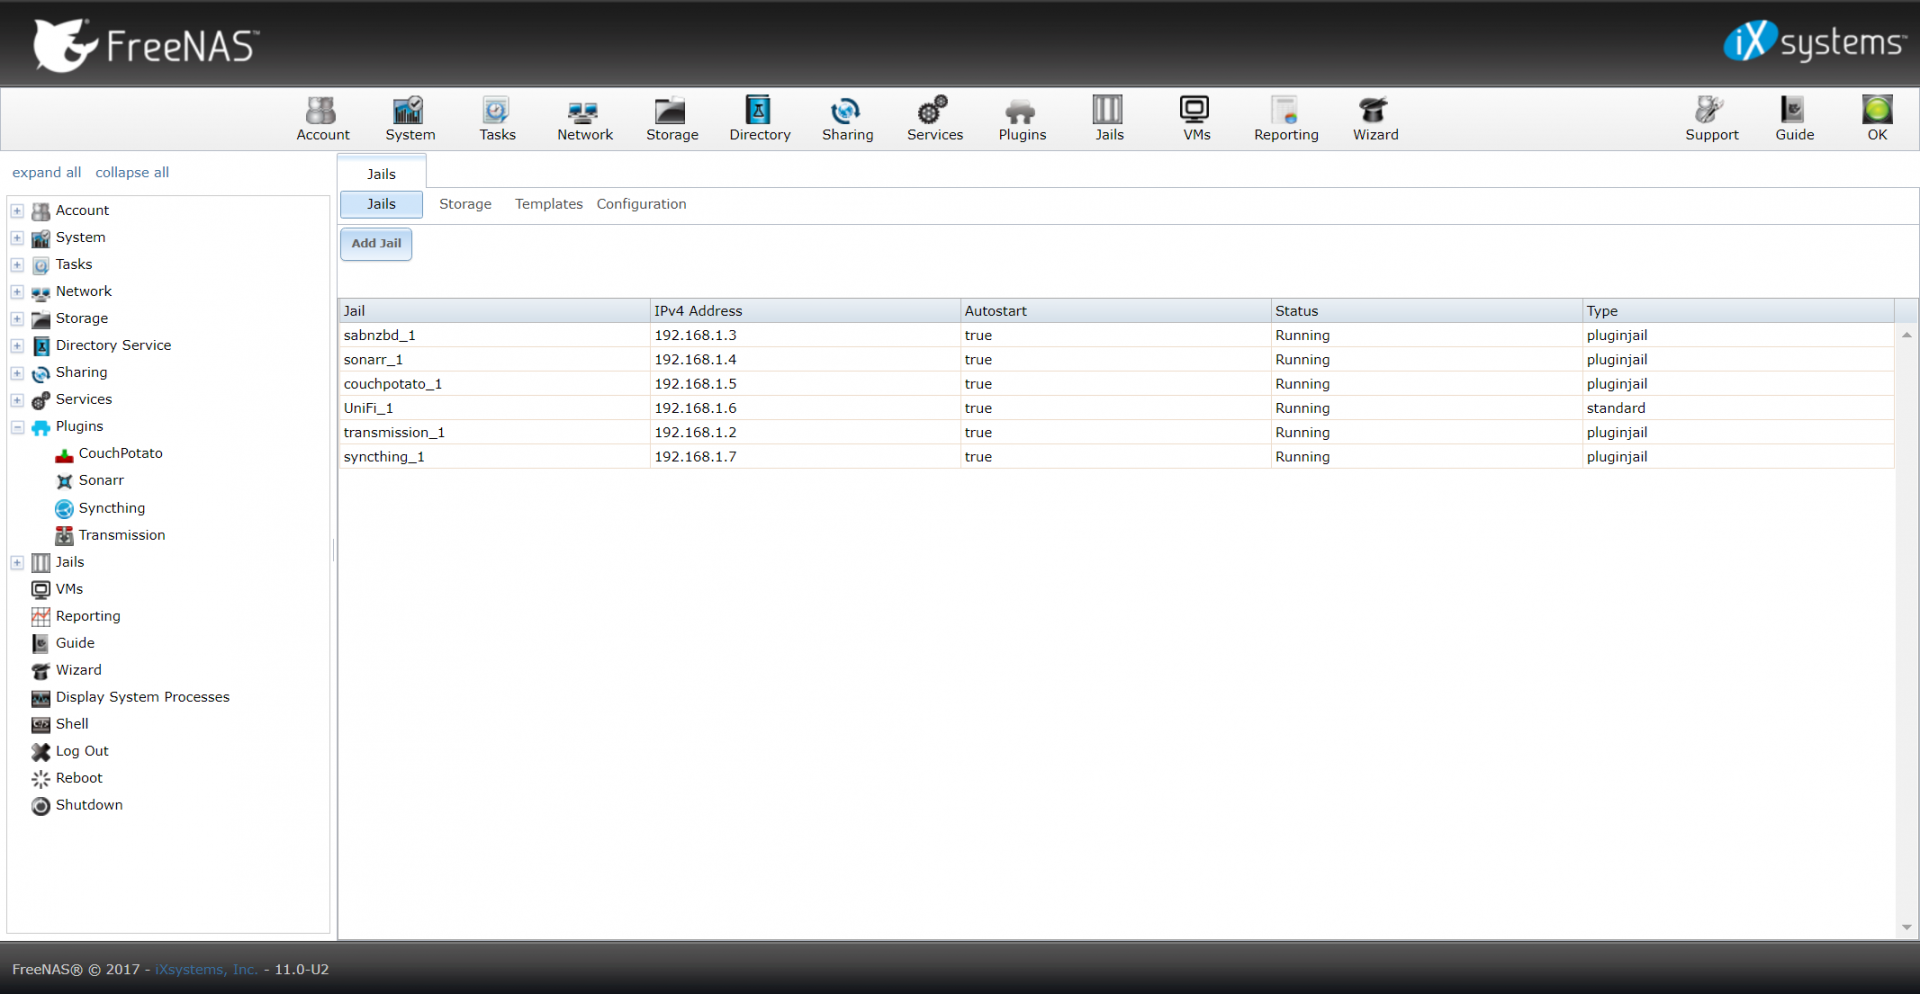
Task: Open the Services toolbar icon
Action: [935, 119]
